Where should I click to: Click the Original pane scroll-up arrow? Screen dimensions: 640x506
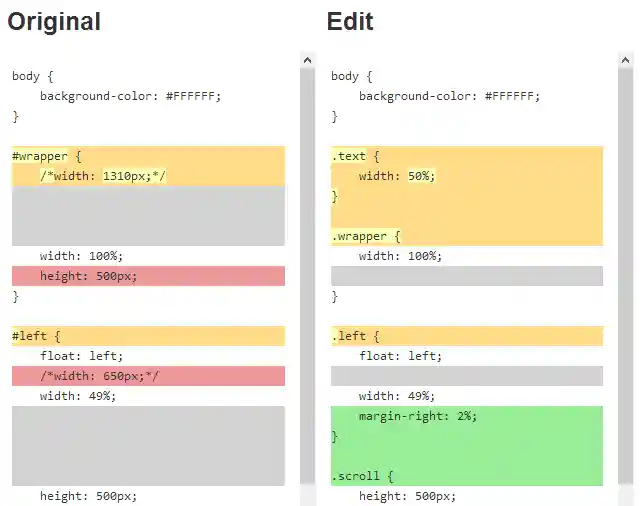(307, 60)
